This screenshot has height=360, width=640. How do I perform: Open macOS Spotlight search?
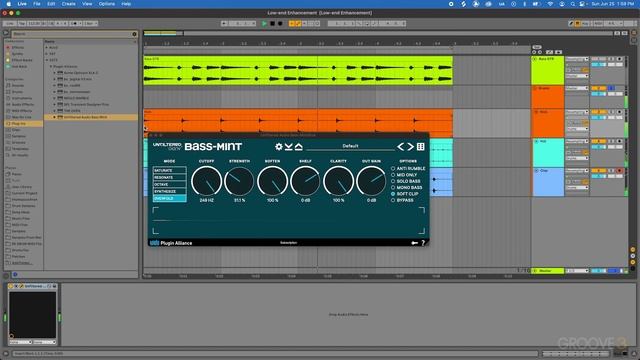pos(573,4)
